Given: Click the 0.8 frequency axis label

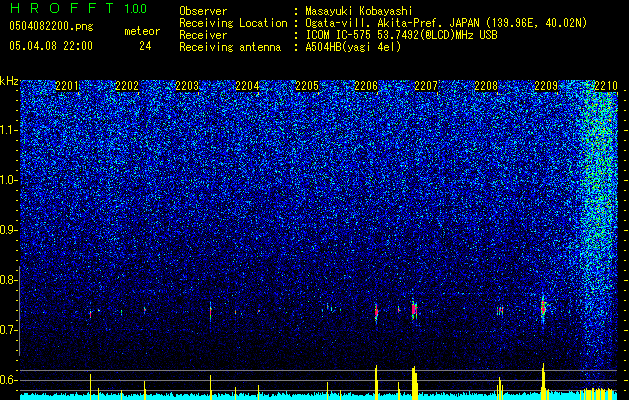Looking at the screenshot, I should (x=9, y=280).
